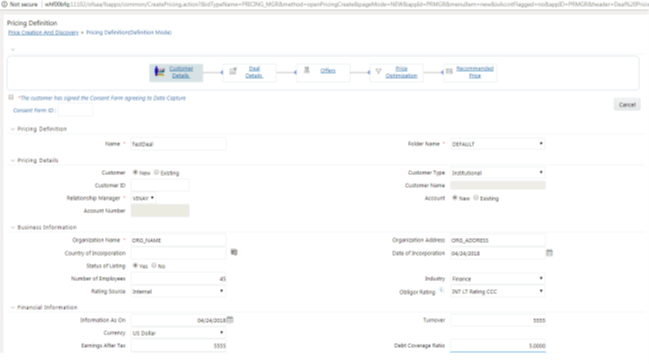Click the Information As On date field
The height and width of the screenshot is (364, 649).
pos(178,320)
